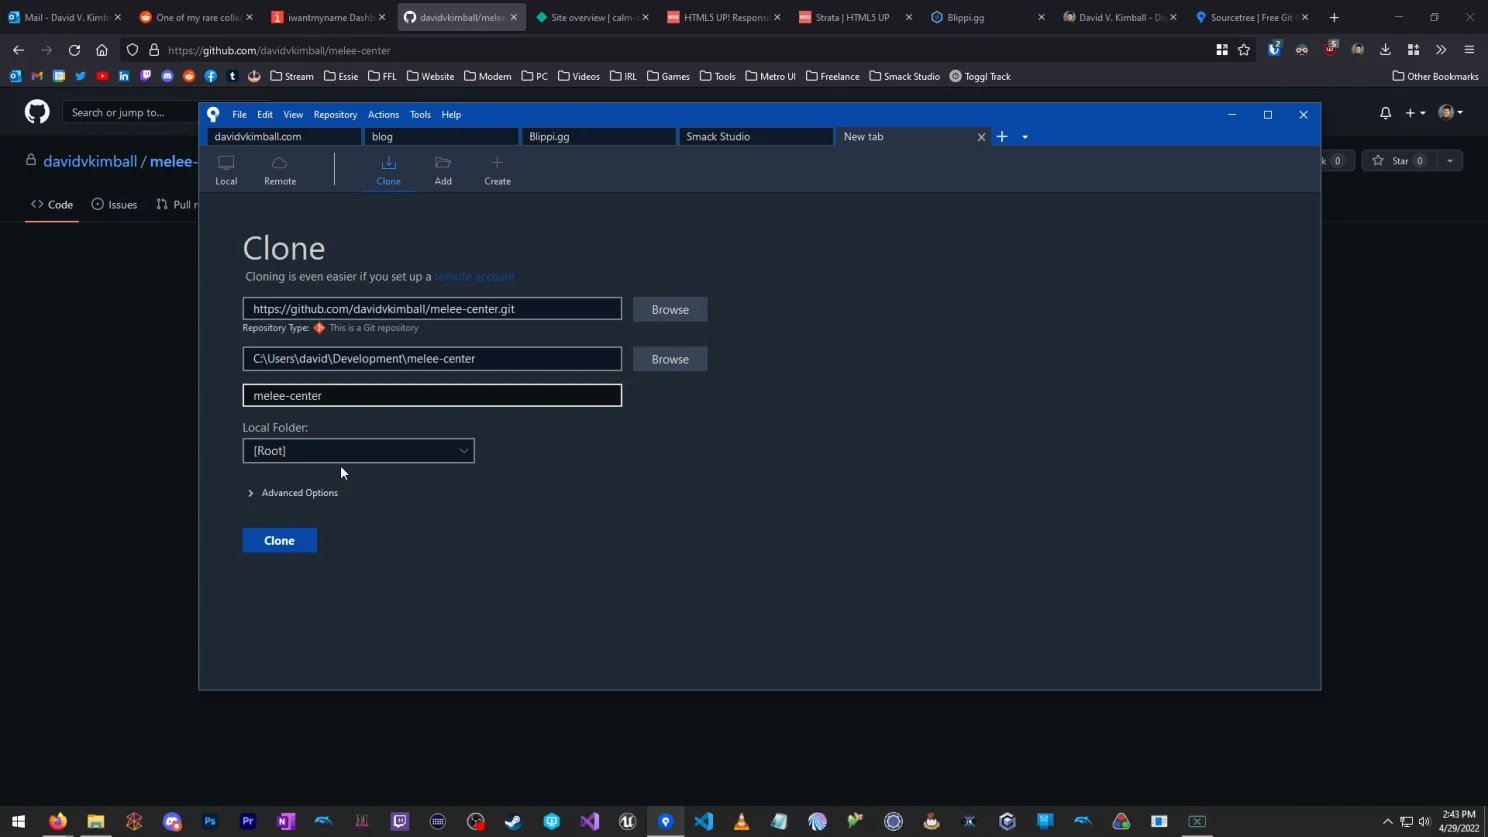
Task: Click the Clone toolbar icon
Action: click(388, 169)
